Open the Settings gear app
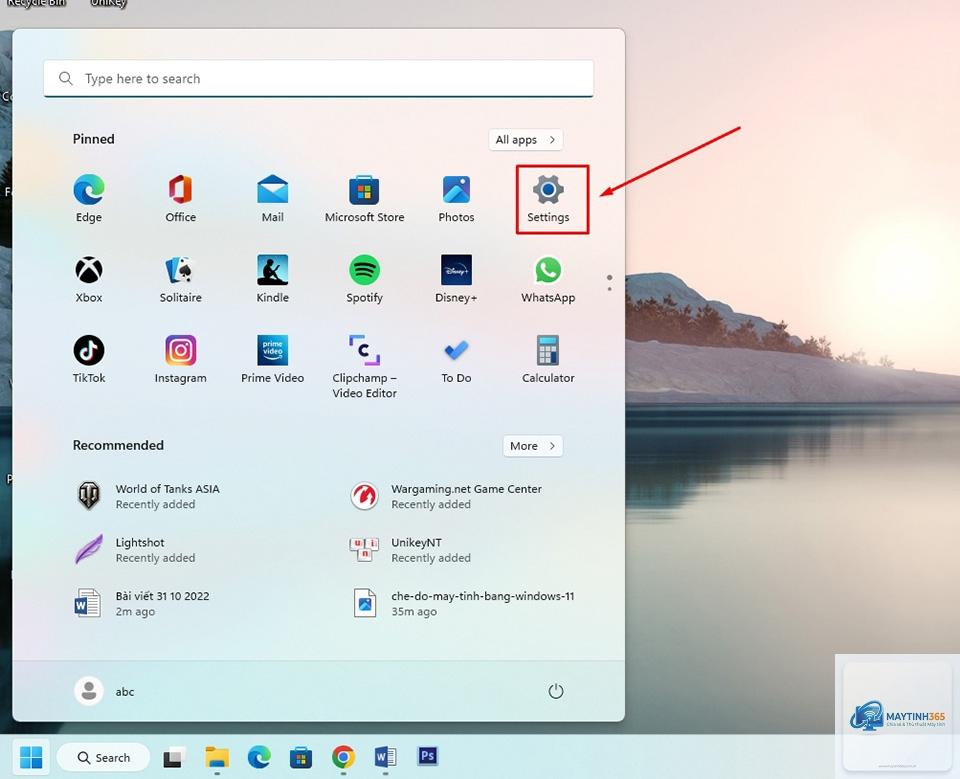 coord(548,199)
